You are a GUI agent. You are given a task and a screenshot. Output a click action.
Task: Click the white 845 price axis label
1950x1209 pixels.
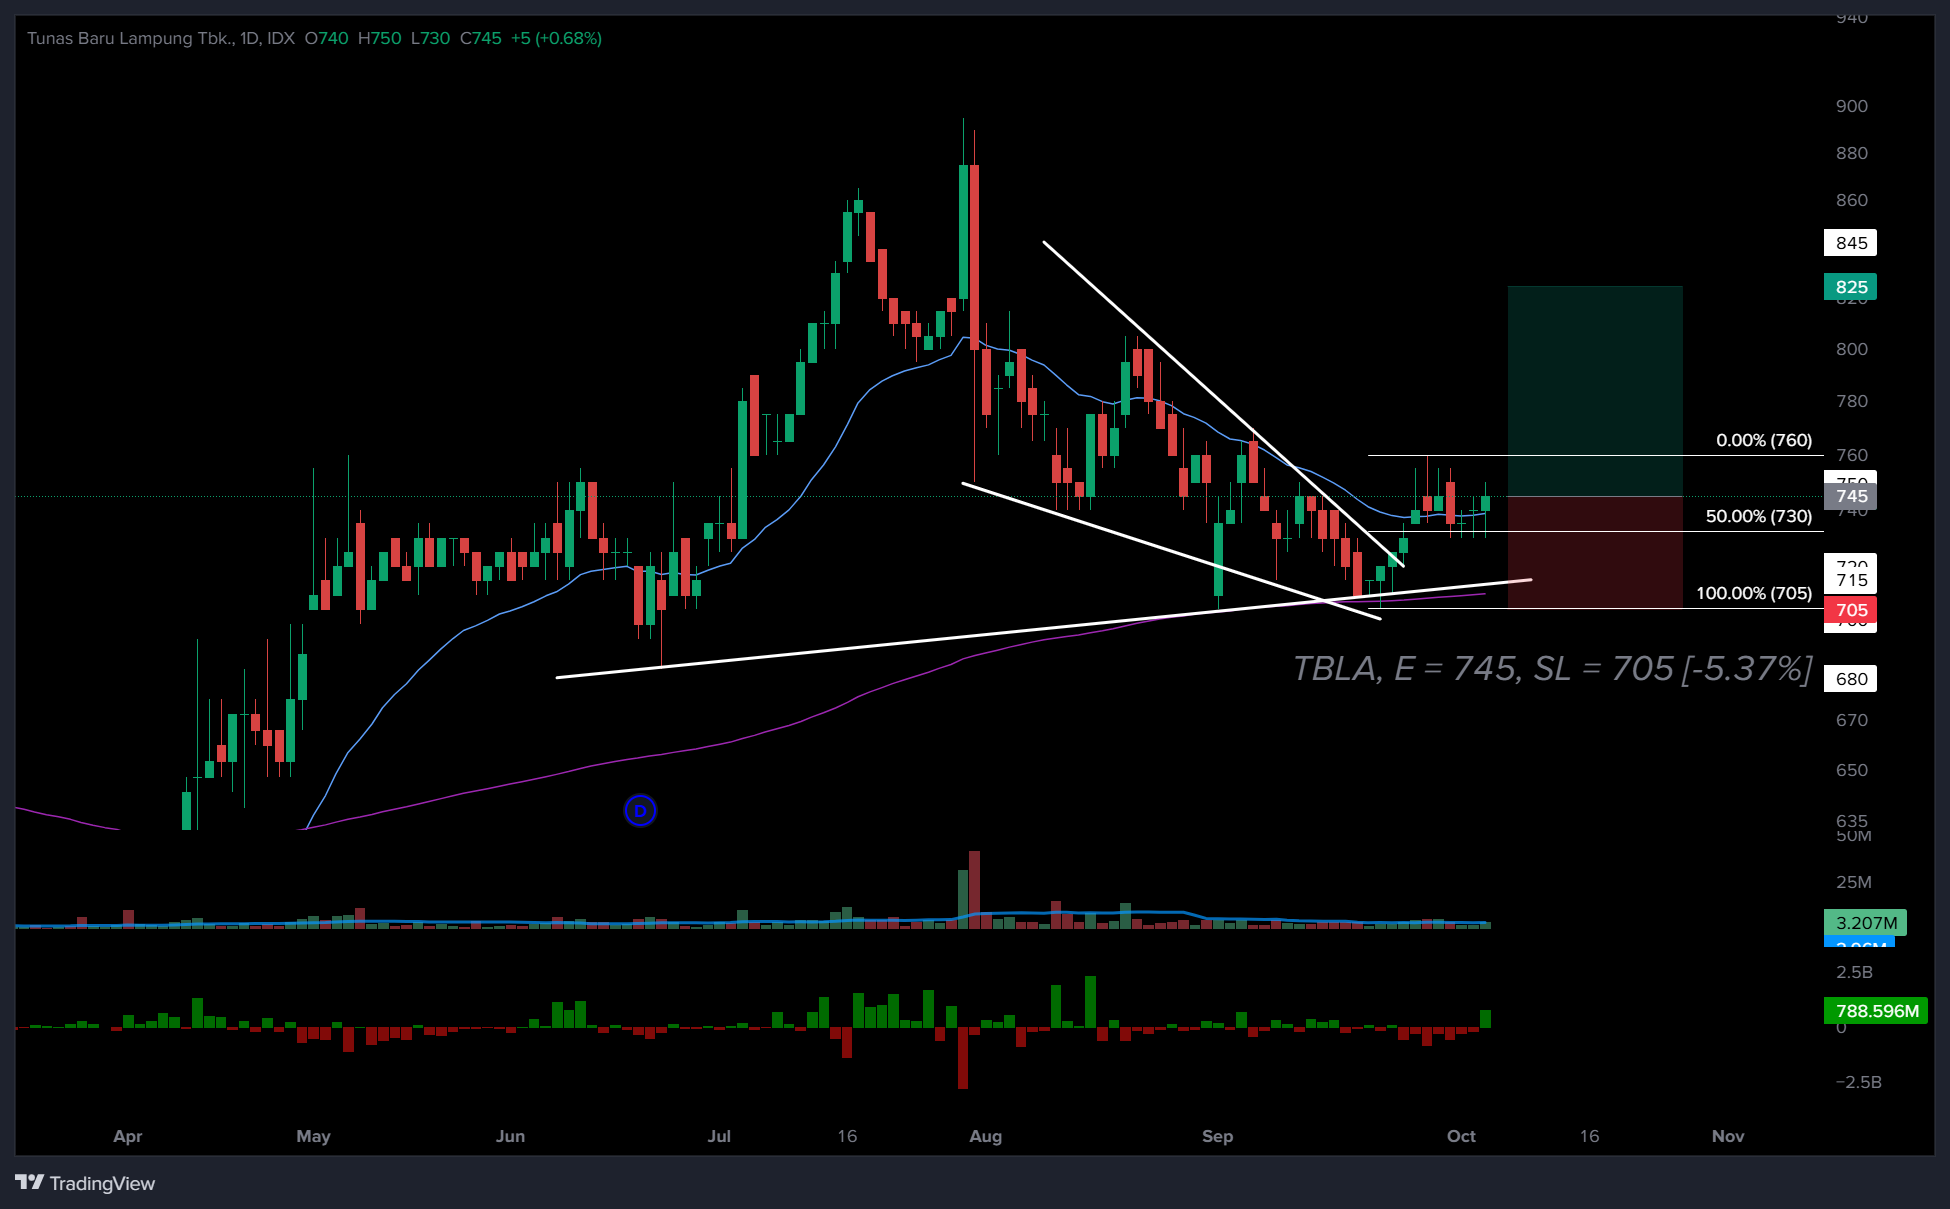(x=1851, y=243)
